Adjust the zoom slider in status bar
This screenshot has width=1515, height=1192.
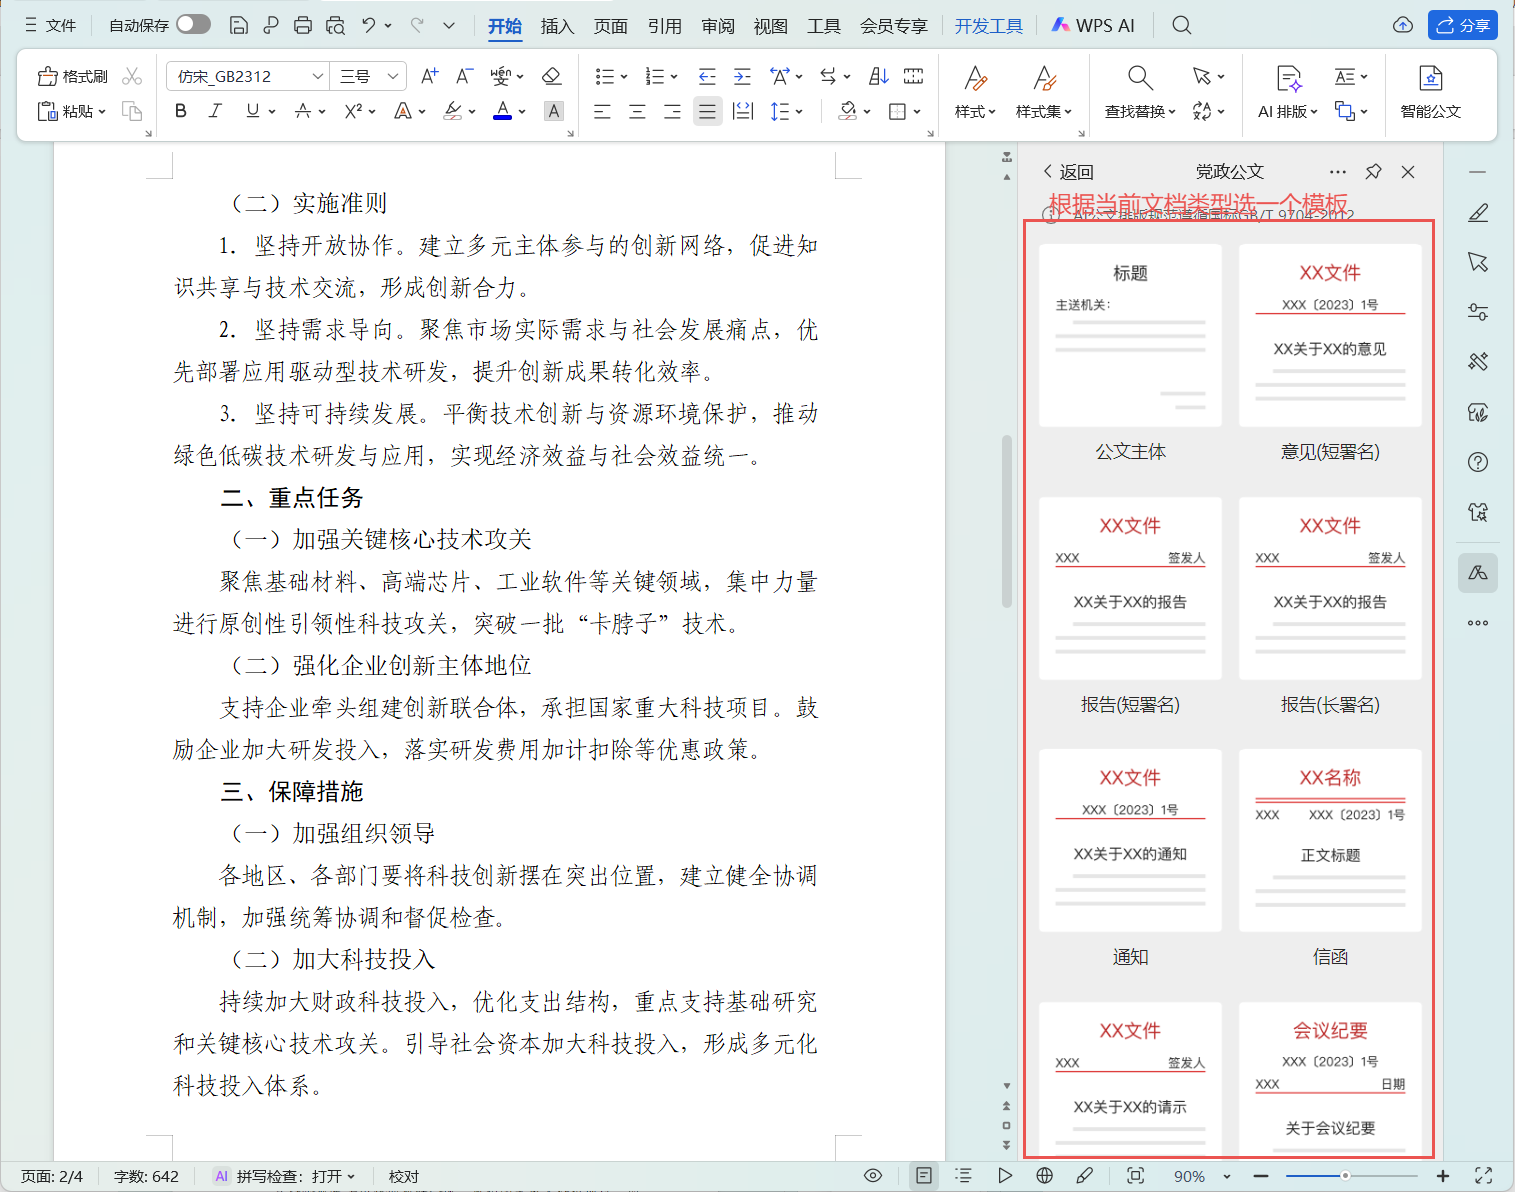point(1345,1176)
